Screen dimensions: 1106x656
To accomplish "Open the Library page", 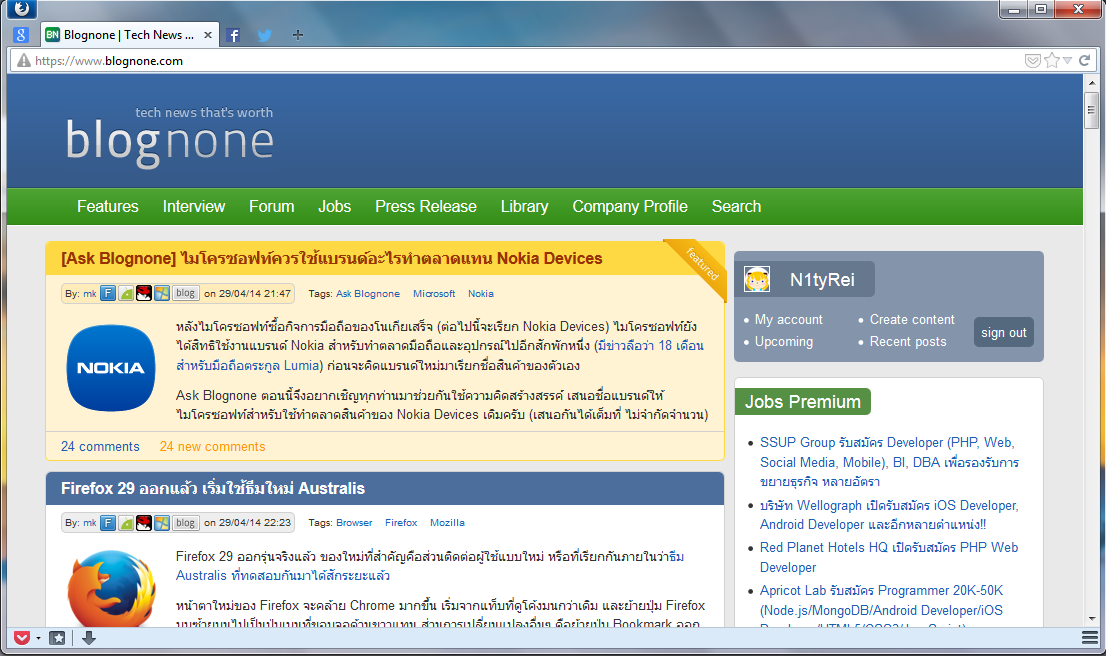I will tap(524, 207).
